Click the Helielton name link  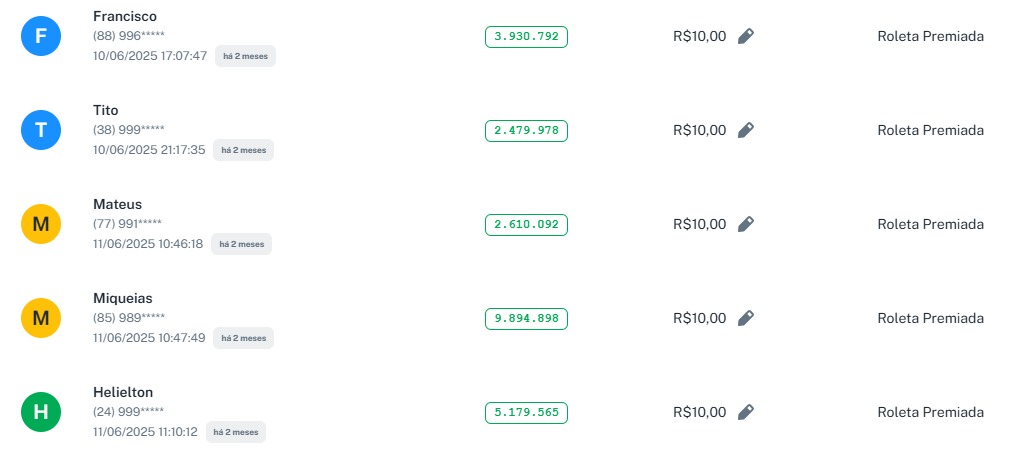click(x=123, y=392)
